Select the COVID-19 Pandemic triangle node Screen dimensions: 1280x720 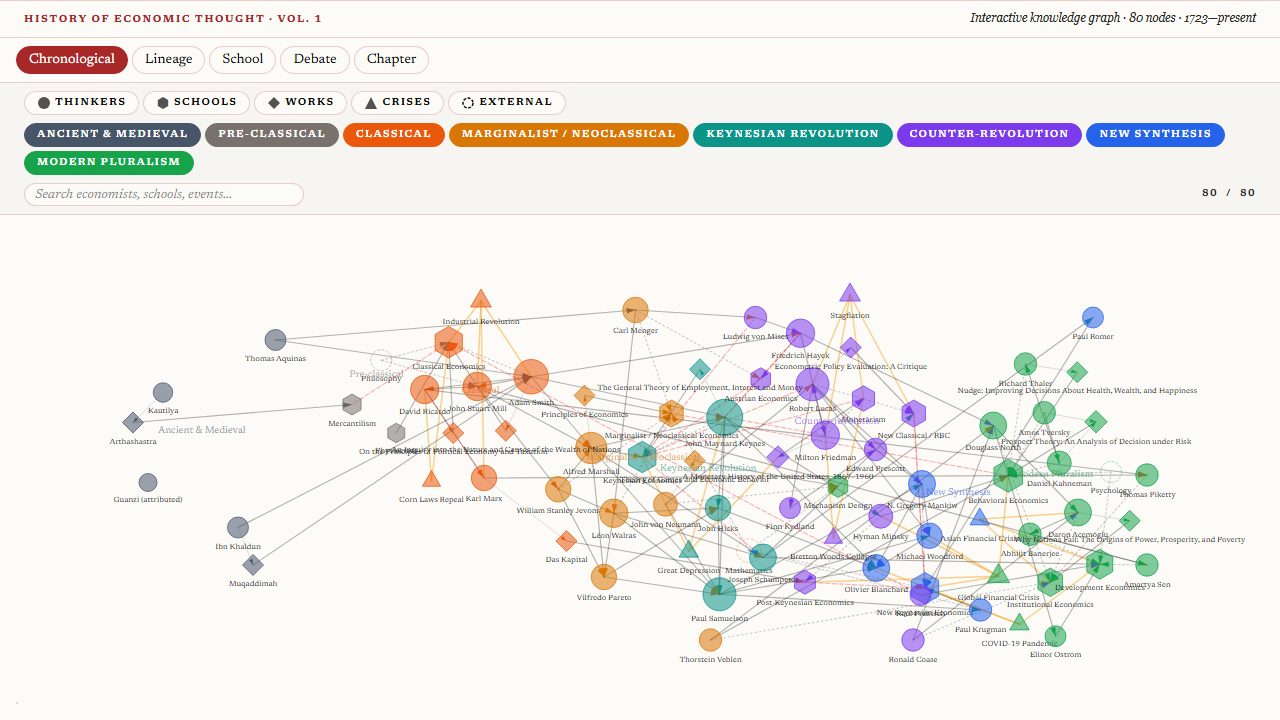(x=1018, y=623)
